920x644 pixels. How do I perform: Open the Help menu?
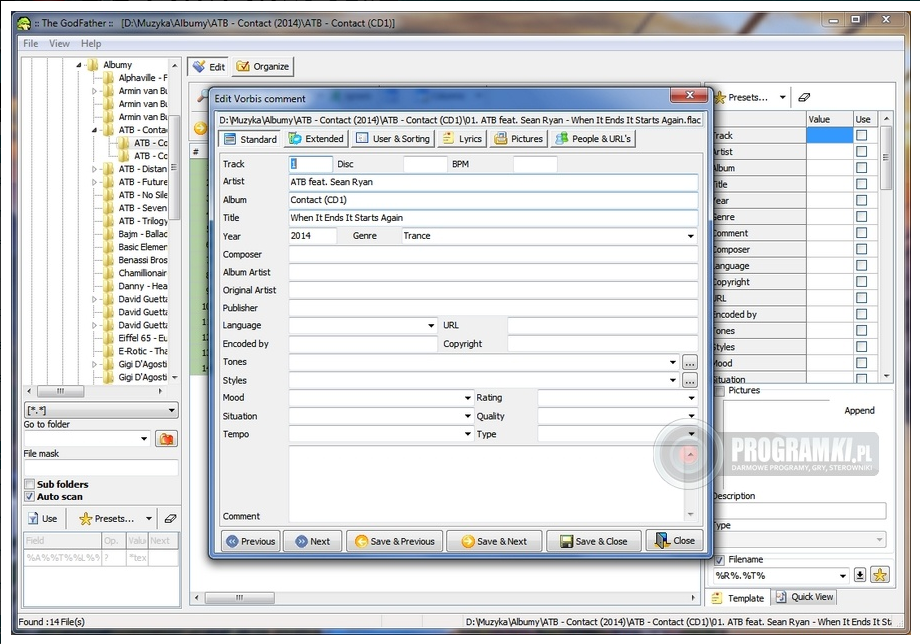tap(91, 43)
